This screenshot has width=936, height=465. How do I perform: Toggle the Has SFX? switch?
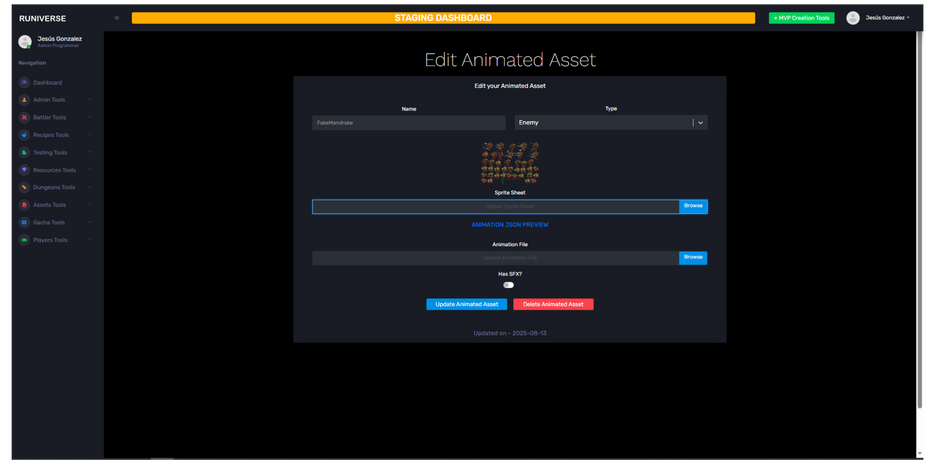tap(509, 285)
